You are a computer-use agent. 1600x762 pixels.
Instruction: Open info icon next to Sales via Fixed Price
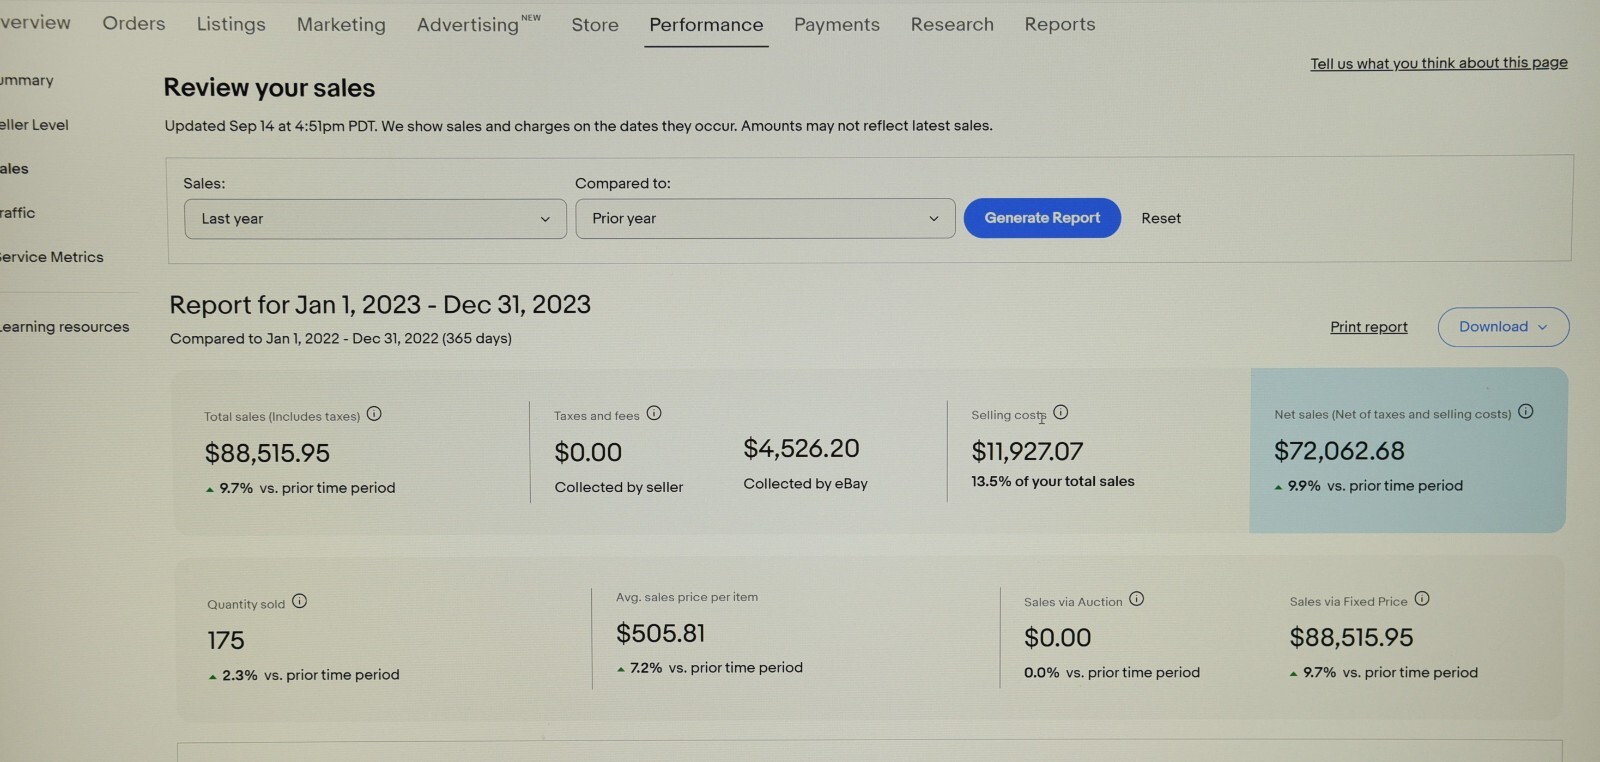click(x=1422, y=599)
